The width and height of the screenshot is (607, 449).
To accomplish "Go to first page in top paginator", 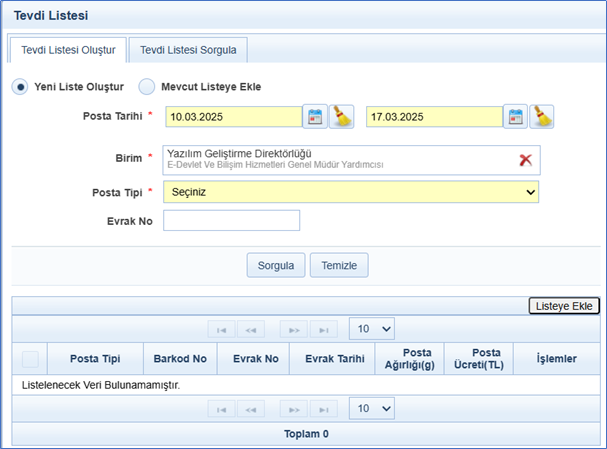I will [x=222, y=328].
